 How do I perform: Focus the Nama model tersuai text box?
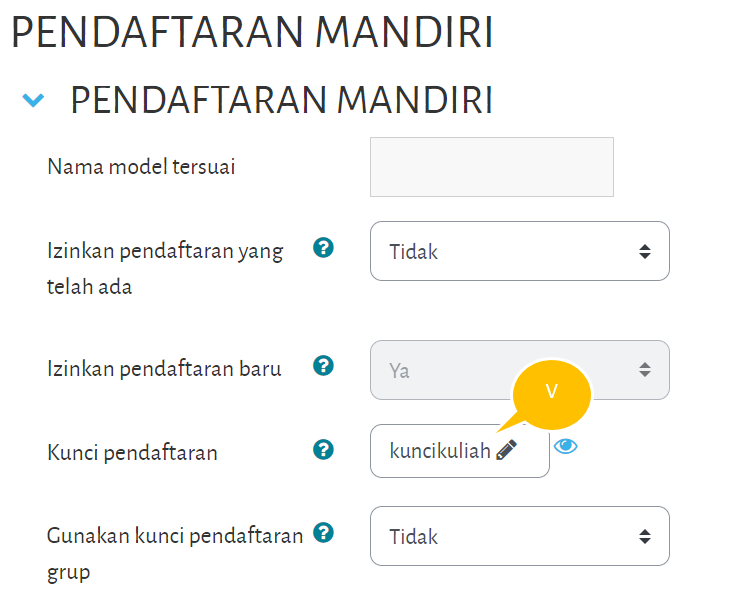coord(491,167)
